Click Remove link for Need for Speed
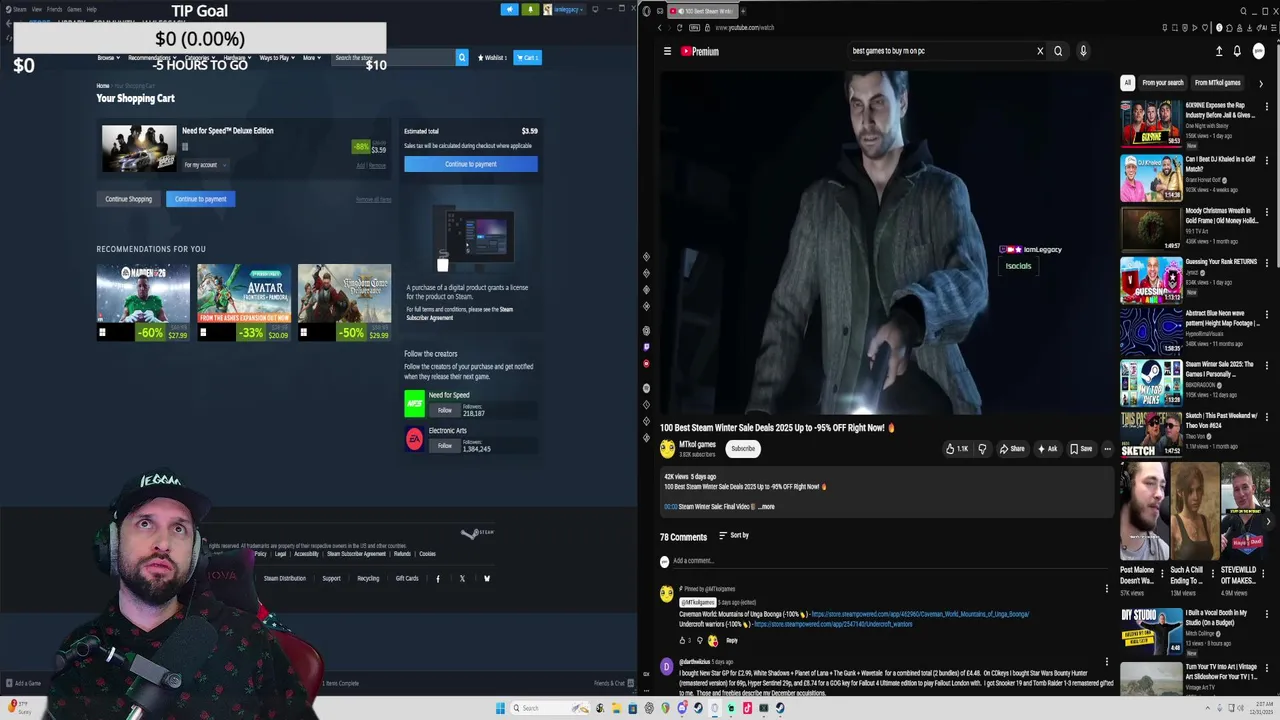This screenshot has width=1280, height=720. (x=377, y=166)
